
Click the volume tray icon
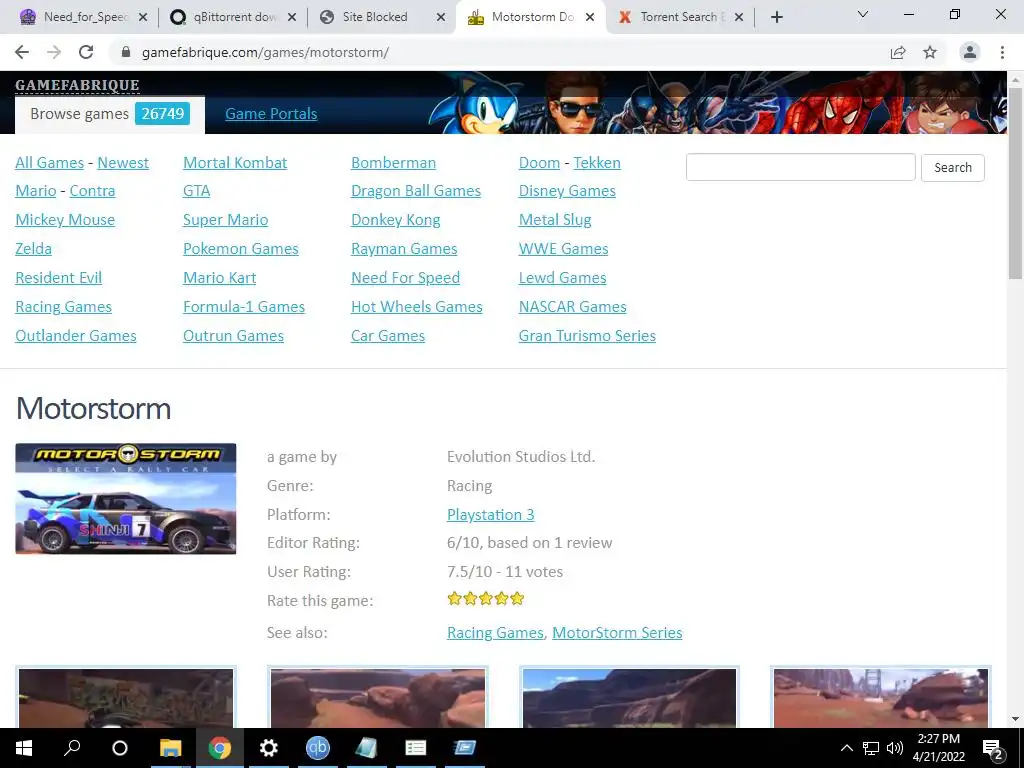point(895,748)
